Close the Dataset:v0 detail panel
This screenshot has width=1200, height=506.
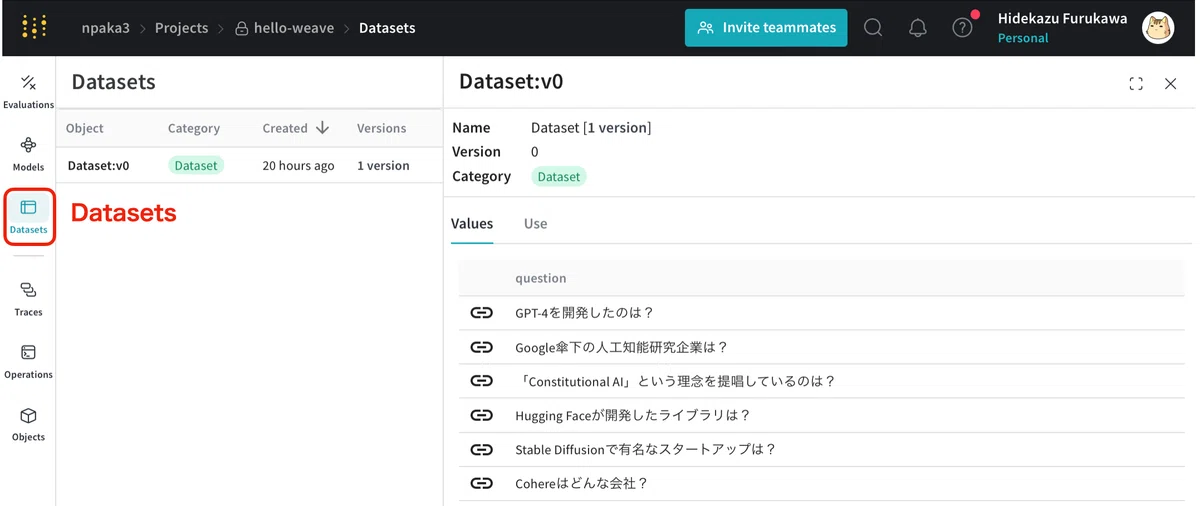tap(1170, 84)
